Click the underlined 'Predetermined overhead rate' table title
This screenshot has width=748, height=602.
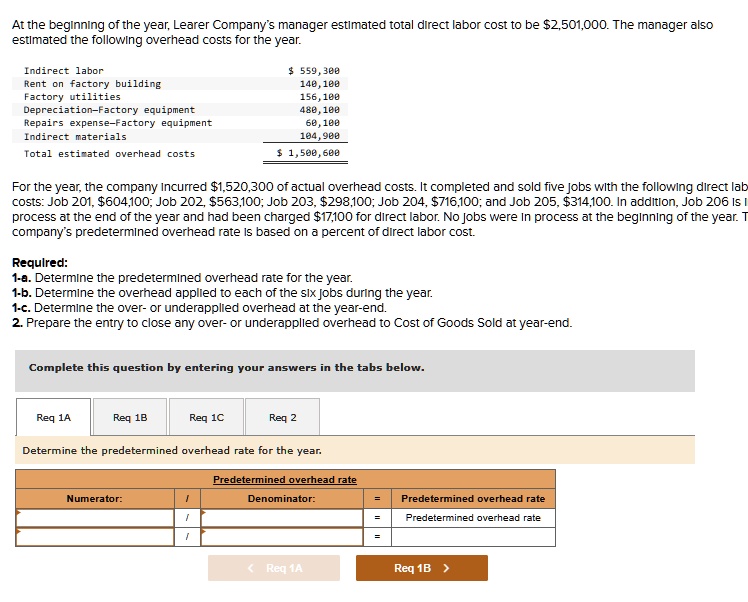[x=285, y=479]
